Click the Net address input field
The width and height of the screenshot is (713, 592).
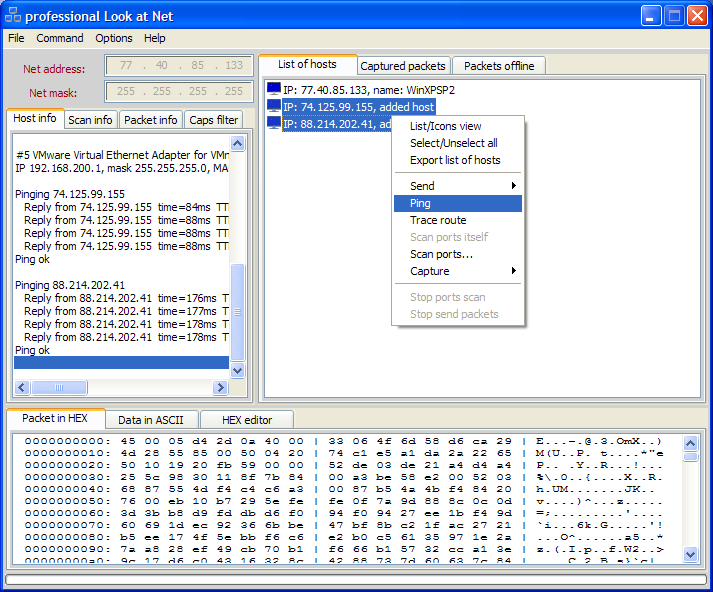pos(179,65)
